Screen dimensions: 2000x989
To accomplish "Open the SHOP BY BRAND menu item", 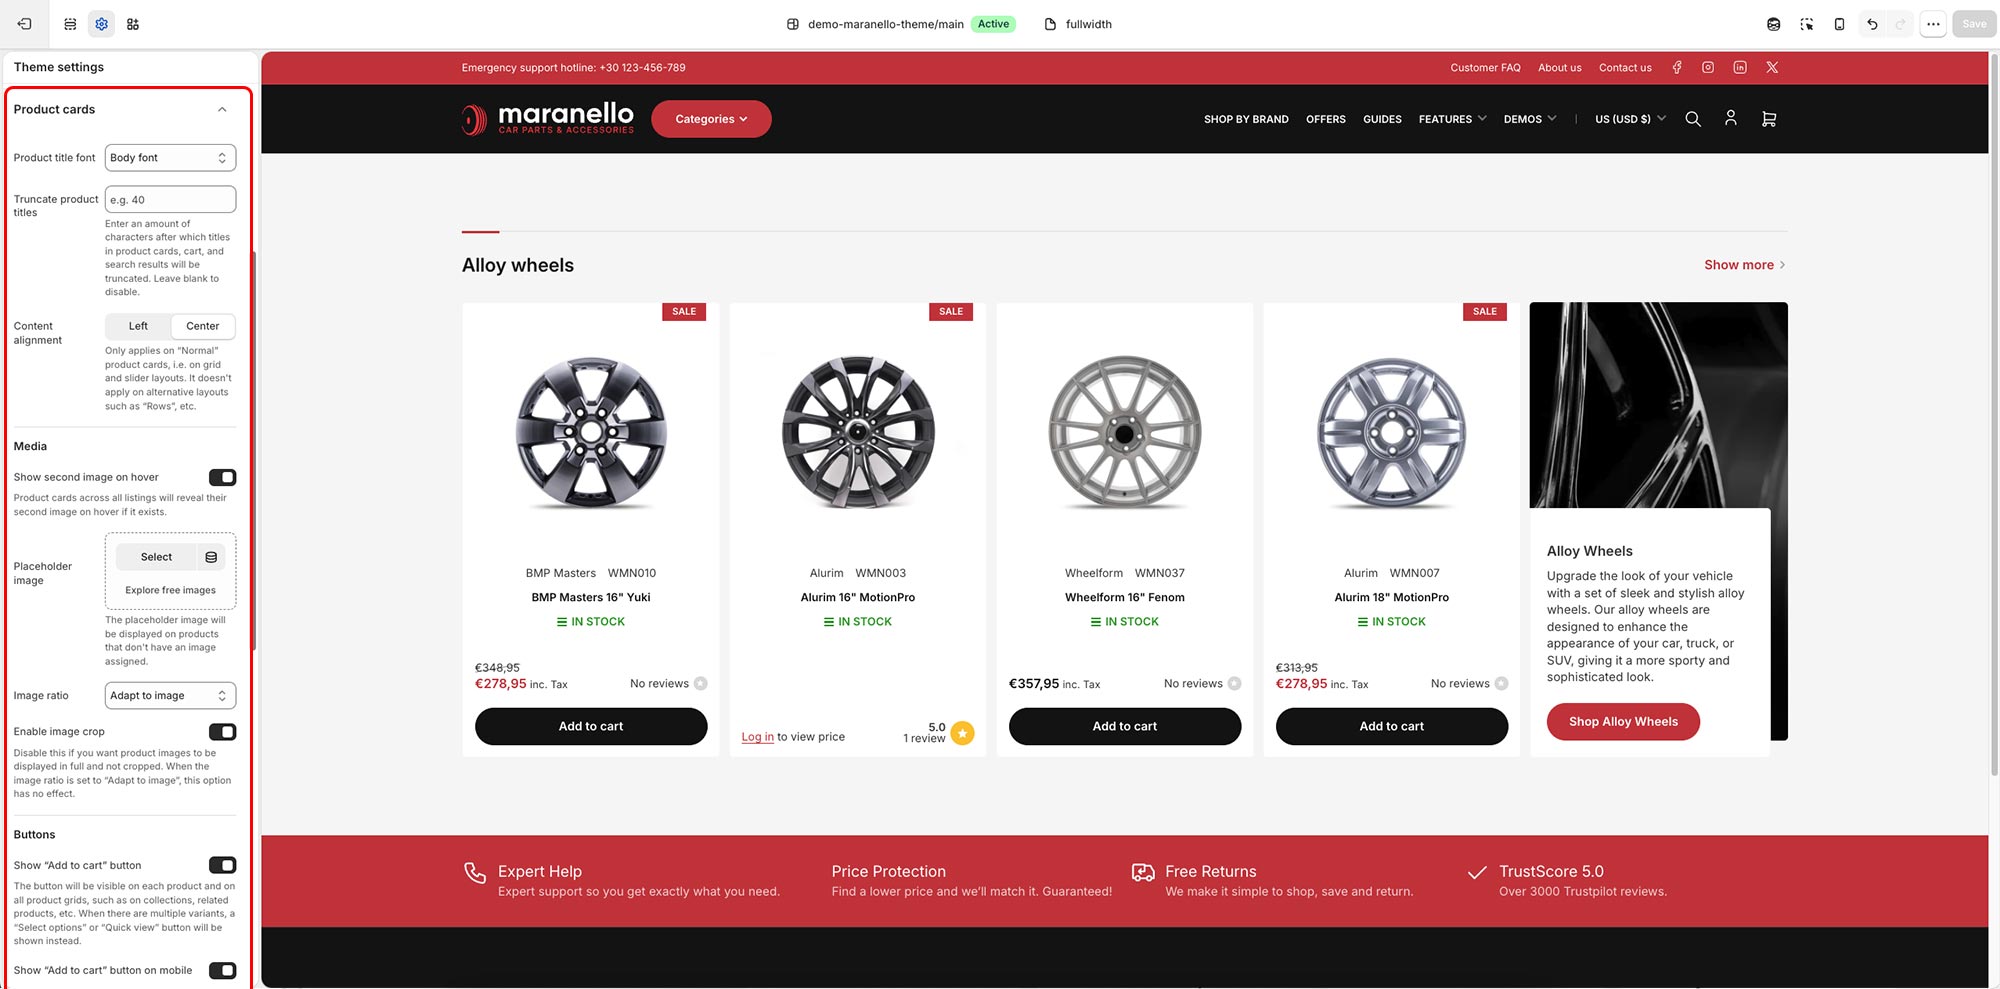I will pyautogui.click(x=1246, y=119).
